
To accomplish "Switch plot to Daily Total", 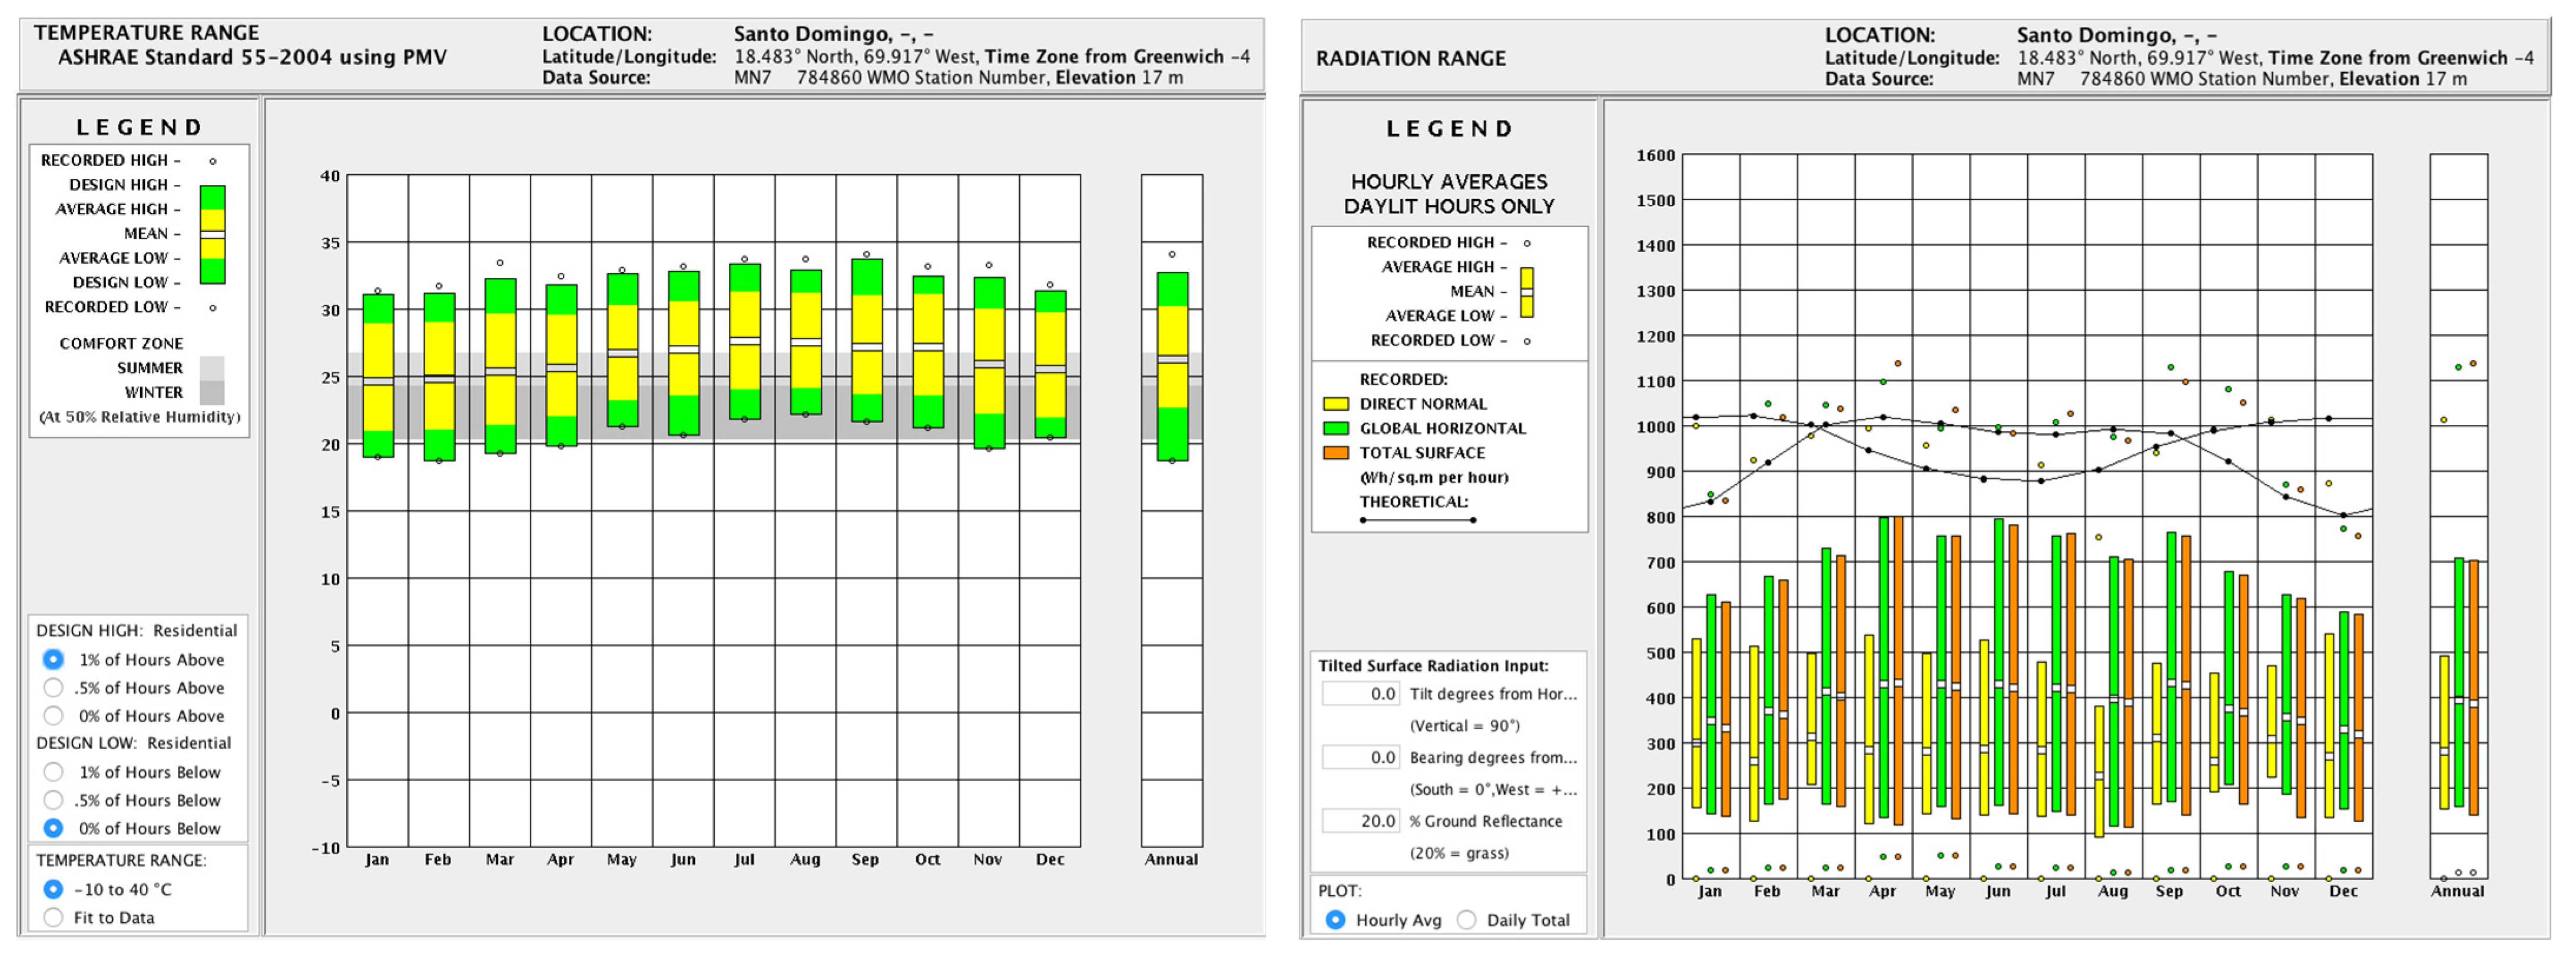I will [x=1466, y=920].
